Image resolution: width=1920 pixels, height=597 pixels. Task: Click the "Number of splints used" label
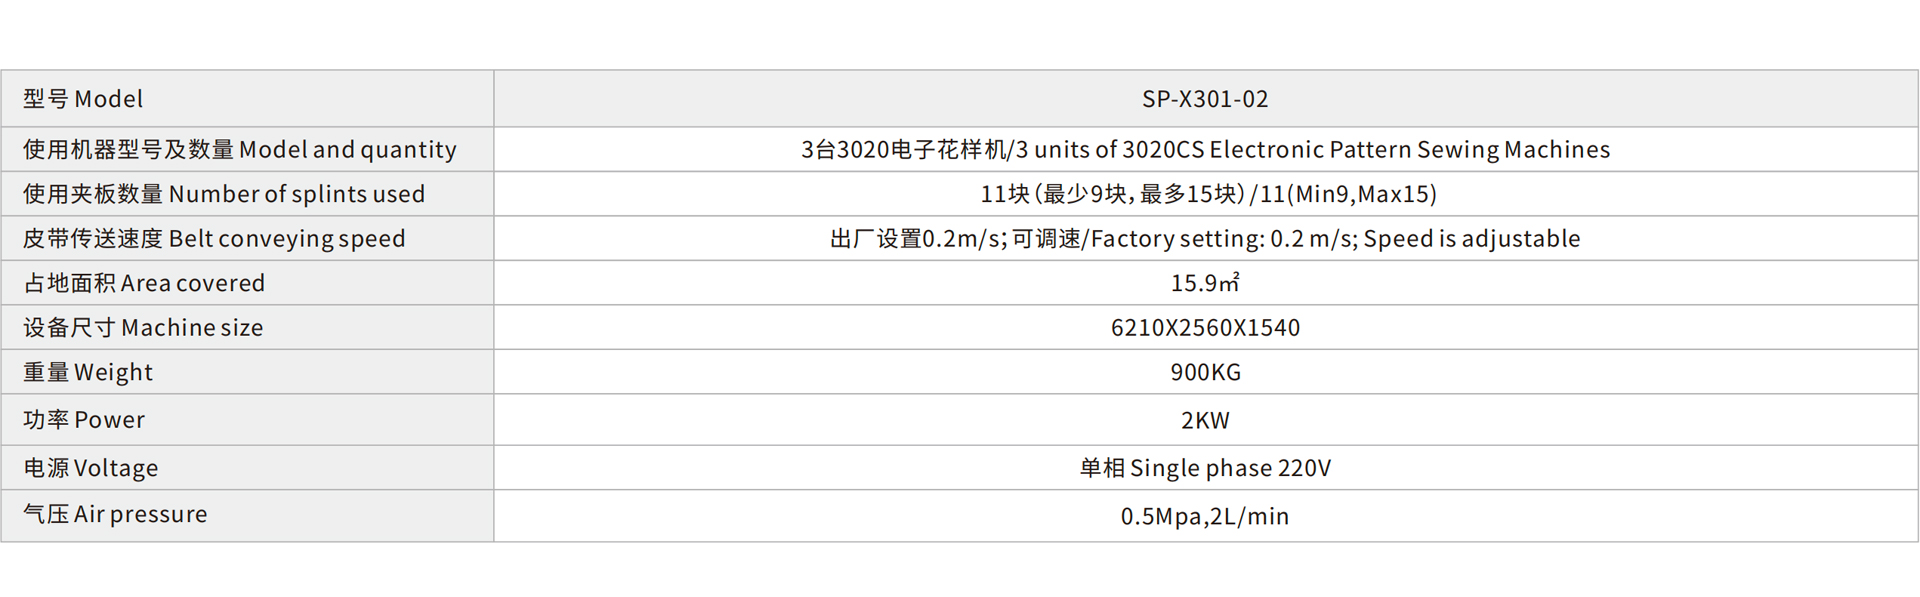coord(224,194)
